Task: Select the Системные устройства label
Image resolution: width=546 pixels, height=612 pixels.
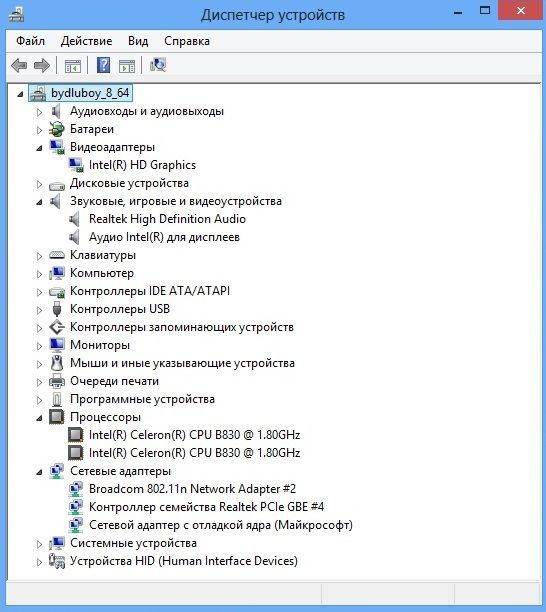Action: pos(133,543)
